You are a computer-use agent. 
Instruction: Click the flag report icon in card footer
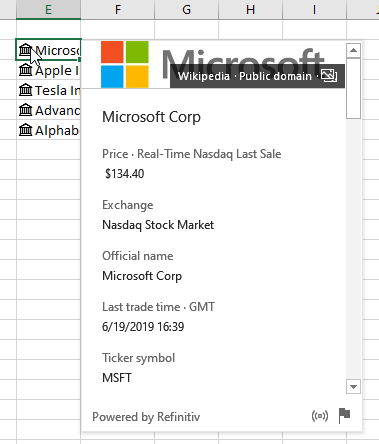point(344,416)
